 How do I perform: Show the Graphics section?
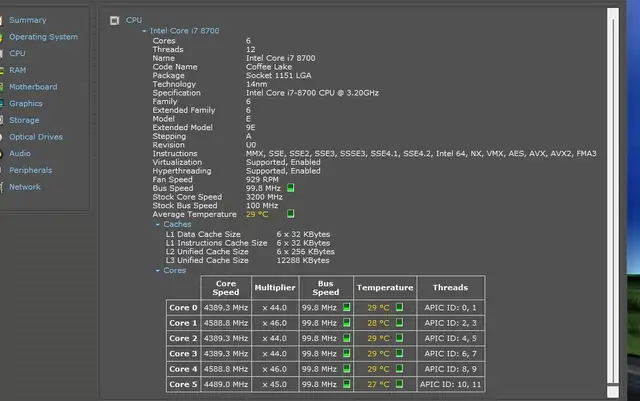coord(26,104)
